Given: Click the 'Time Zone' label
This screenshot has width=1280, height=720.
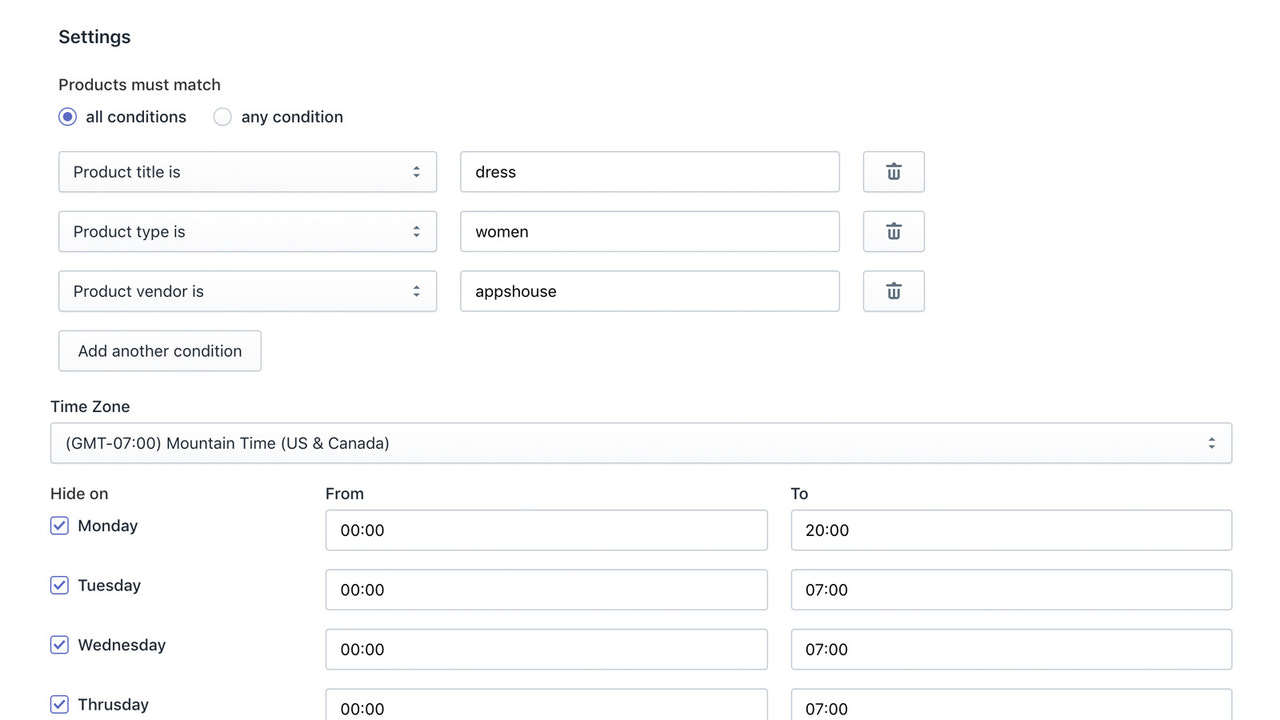Looking at the screenshot, I should coord(90,407).
